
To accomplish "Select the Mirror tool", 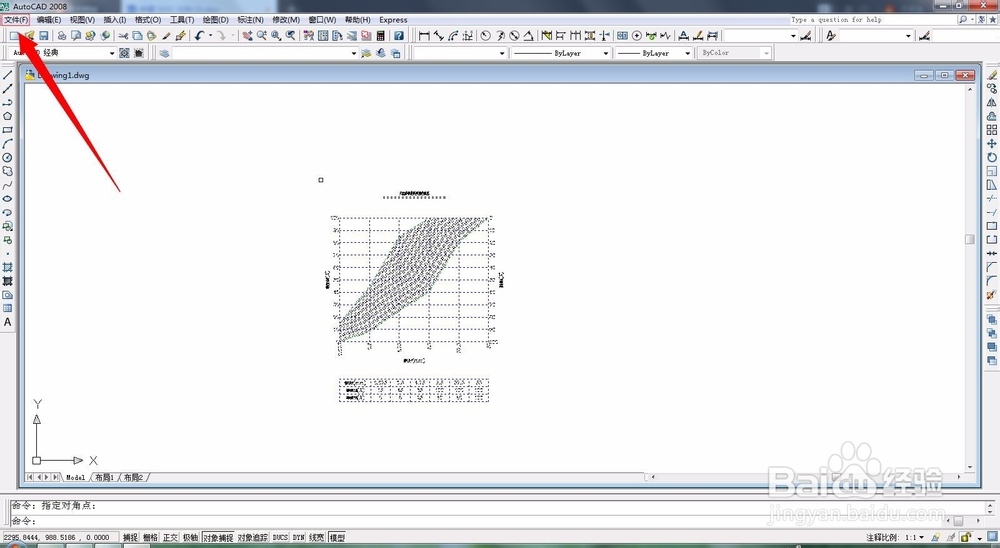I will point(992,103).
